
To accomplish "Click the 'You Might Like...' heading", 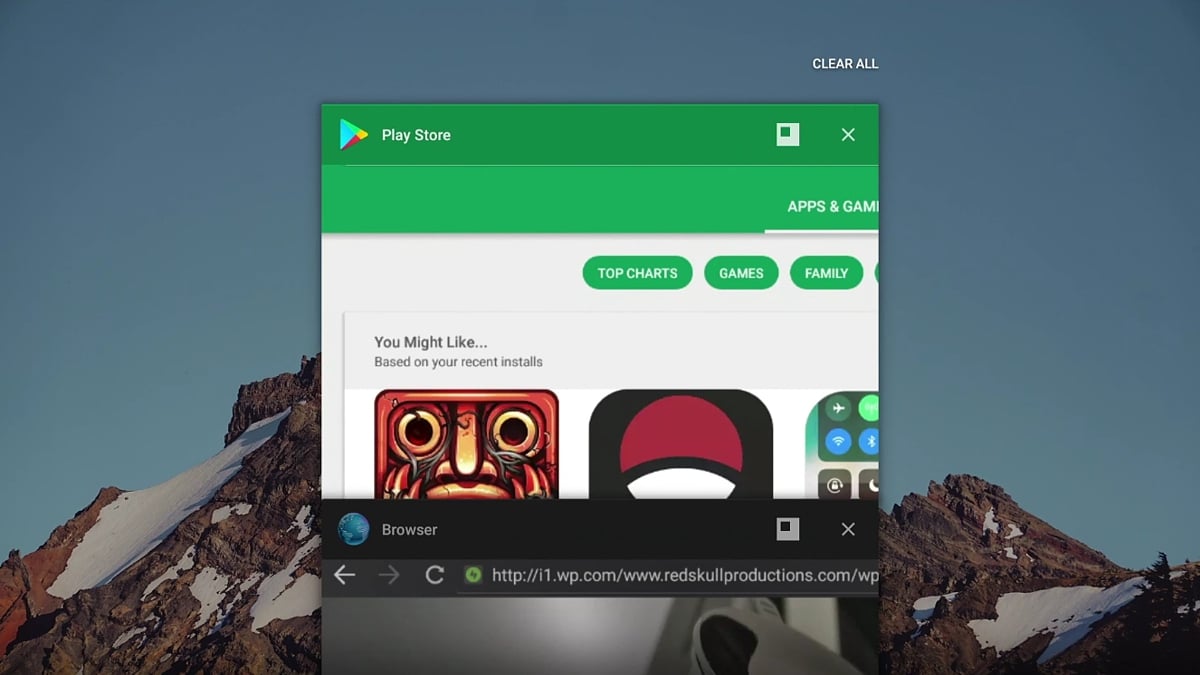I will [431, 342].
